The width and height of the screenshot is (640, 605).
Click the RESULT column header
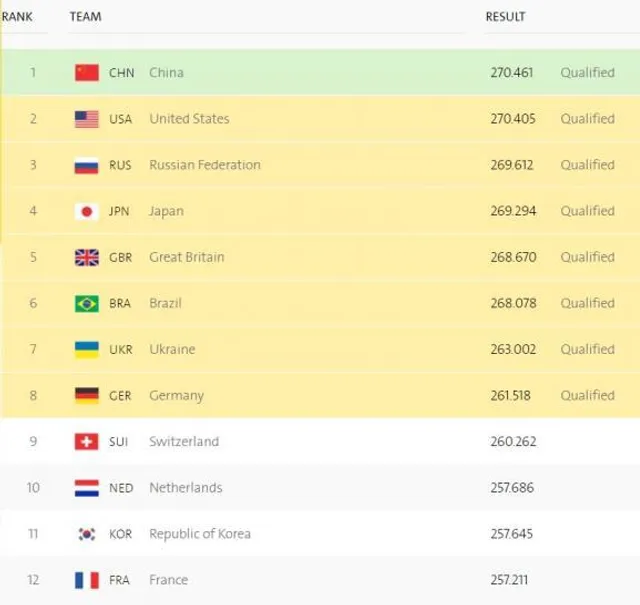pyautogui.click(x=505, y=17)
